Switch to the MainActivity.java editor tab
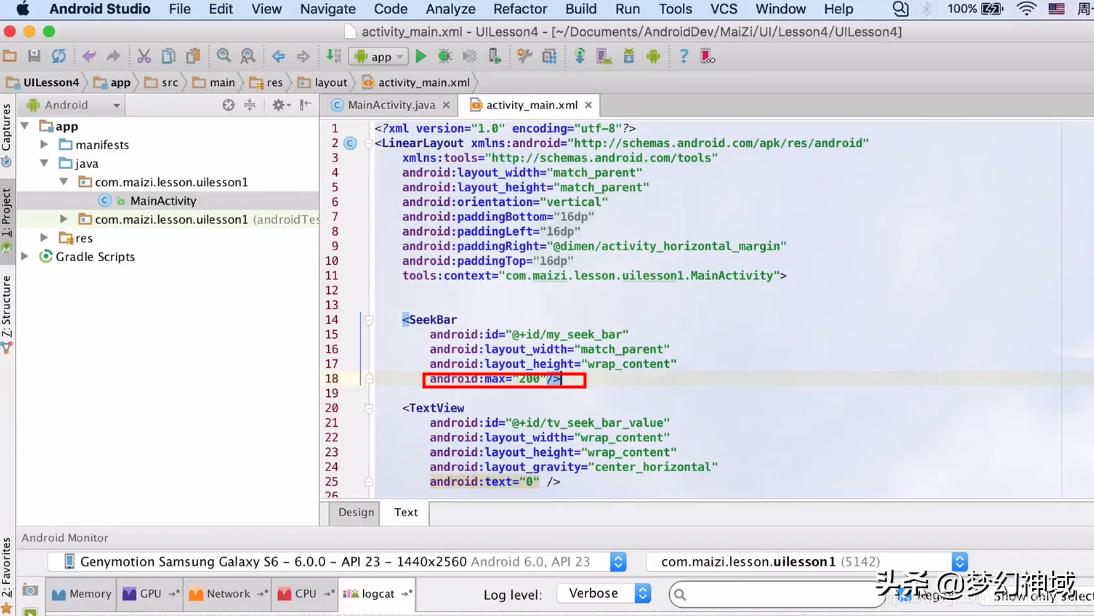 point(390,105)
